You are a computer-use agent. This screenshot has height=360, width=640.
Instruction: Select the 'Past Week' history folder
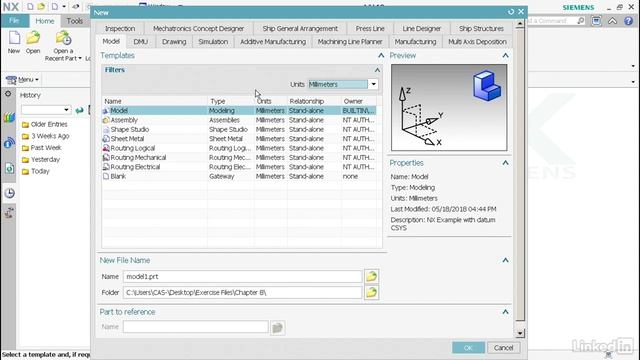pos(42,148)
